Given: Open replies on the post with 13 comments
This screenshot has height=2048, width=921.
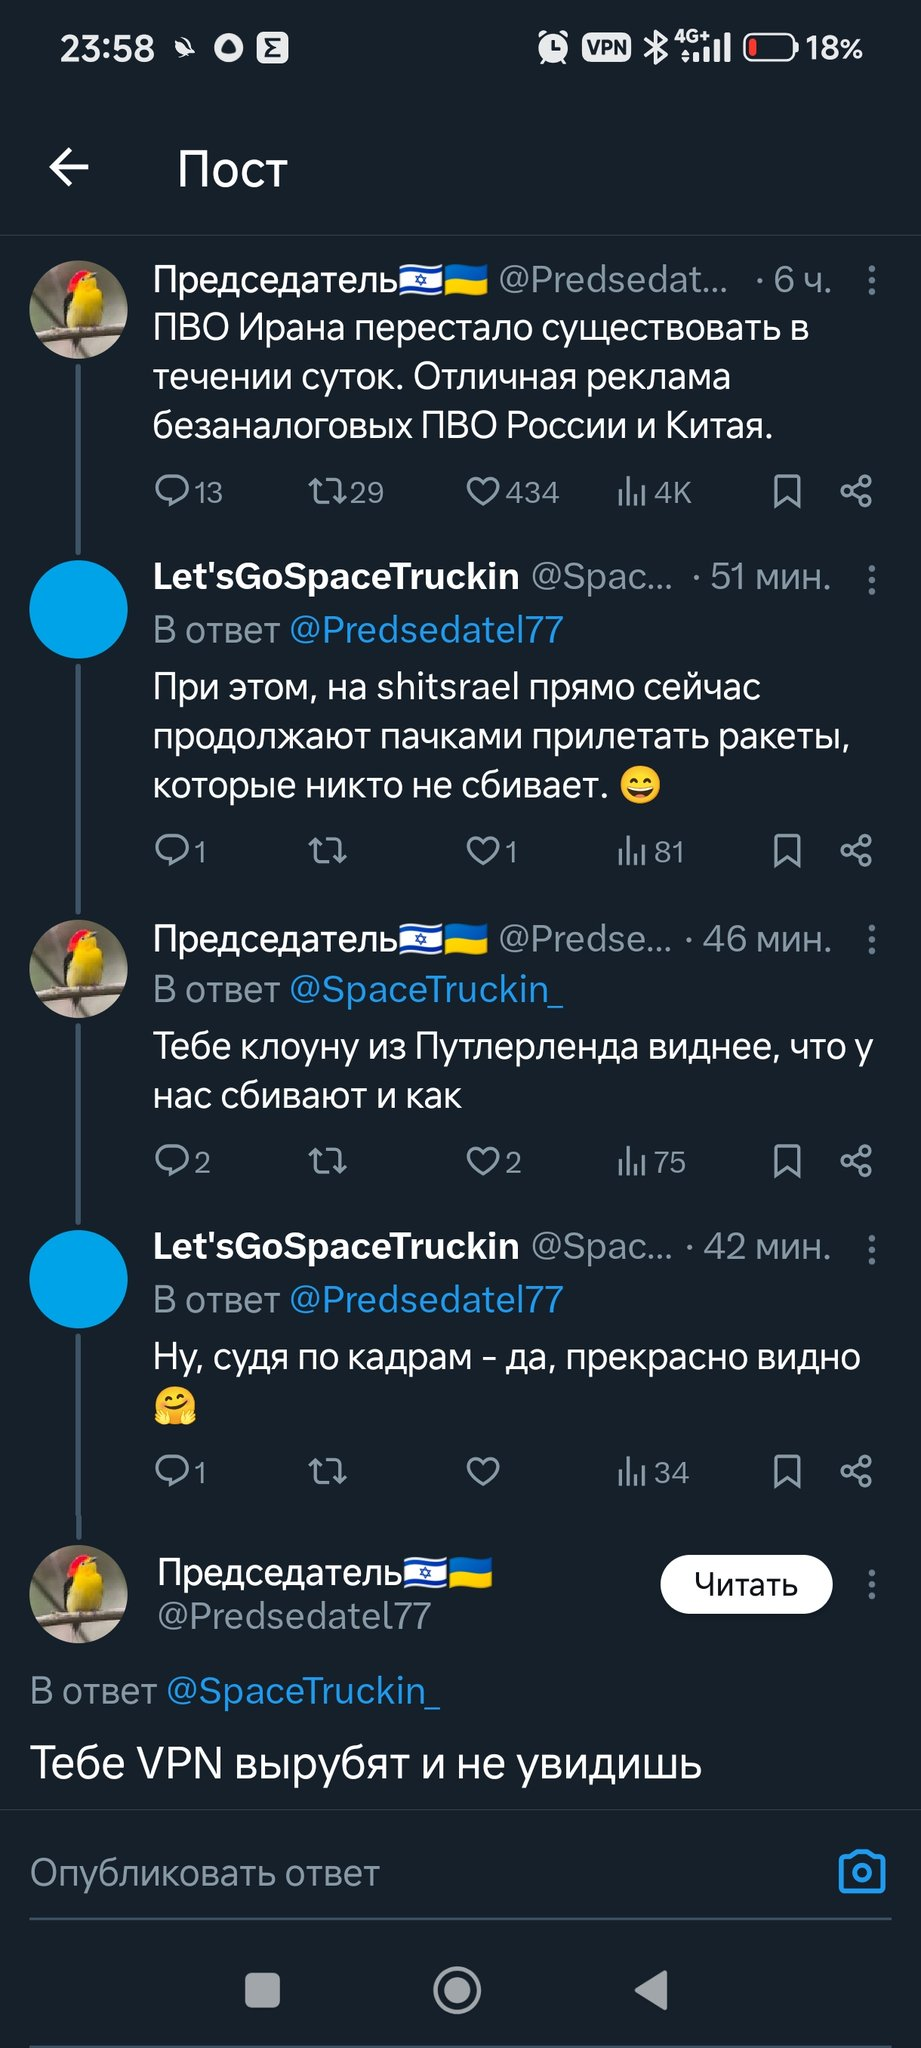Looking at the screenshot, I should point(173,491).
